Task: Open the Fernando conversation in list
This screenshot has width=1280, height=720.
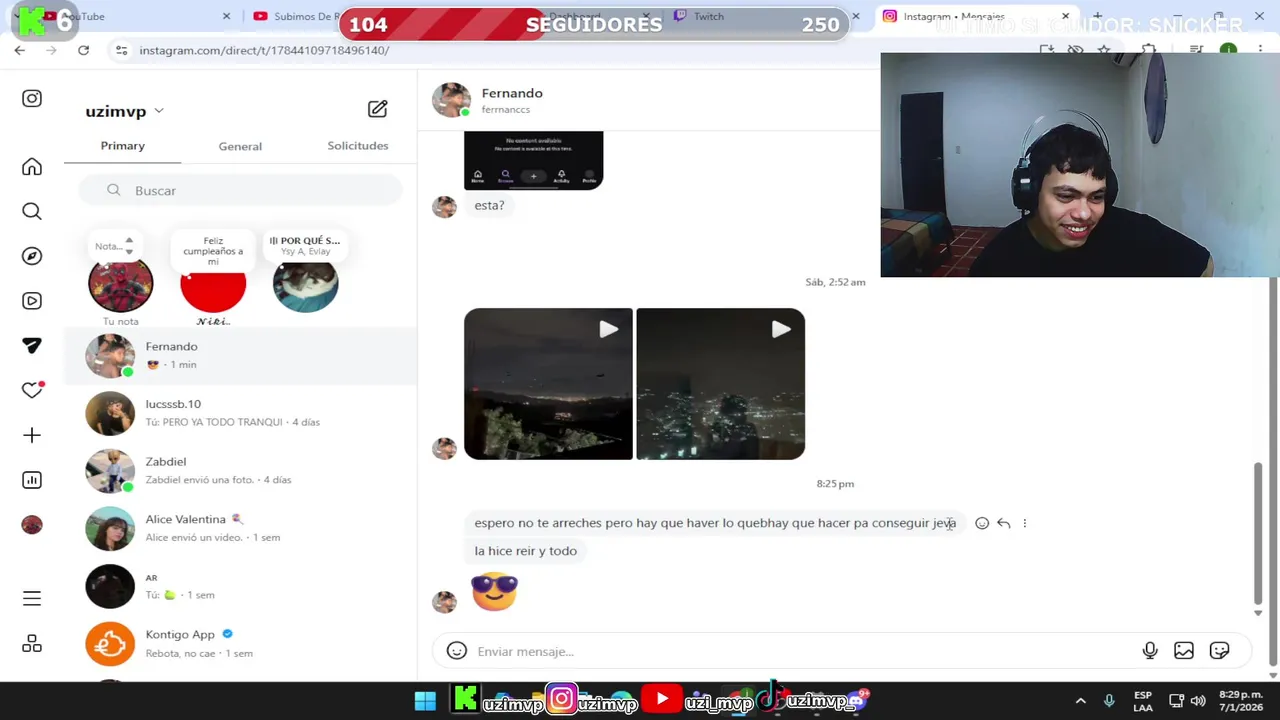Action: coord(240,356)
